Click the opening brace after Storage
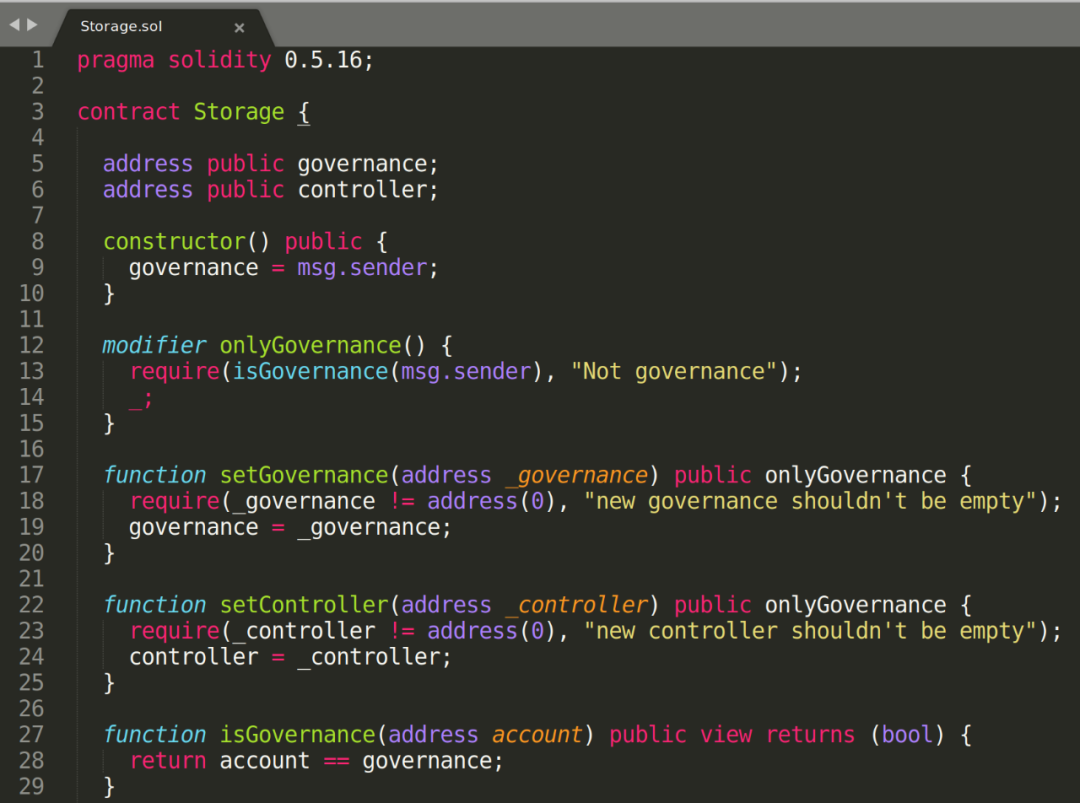 pyautogui.click(x=304, y=112)
